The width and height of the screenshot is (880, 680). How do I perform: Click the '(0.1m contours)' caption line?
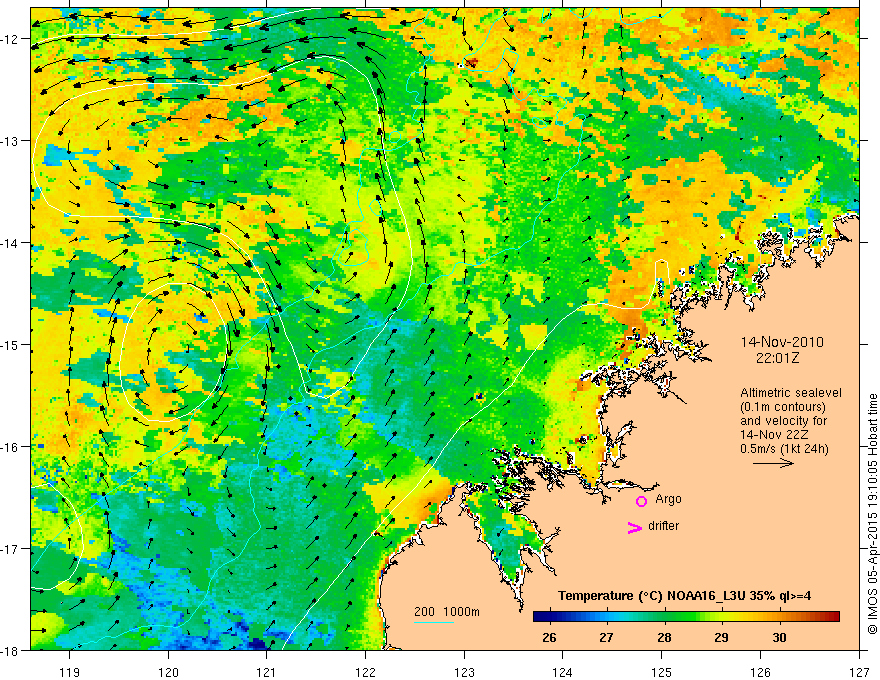point(783,407)
